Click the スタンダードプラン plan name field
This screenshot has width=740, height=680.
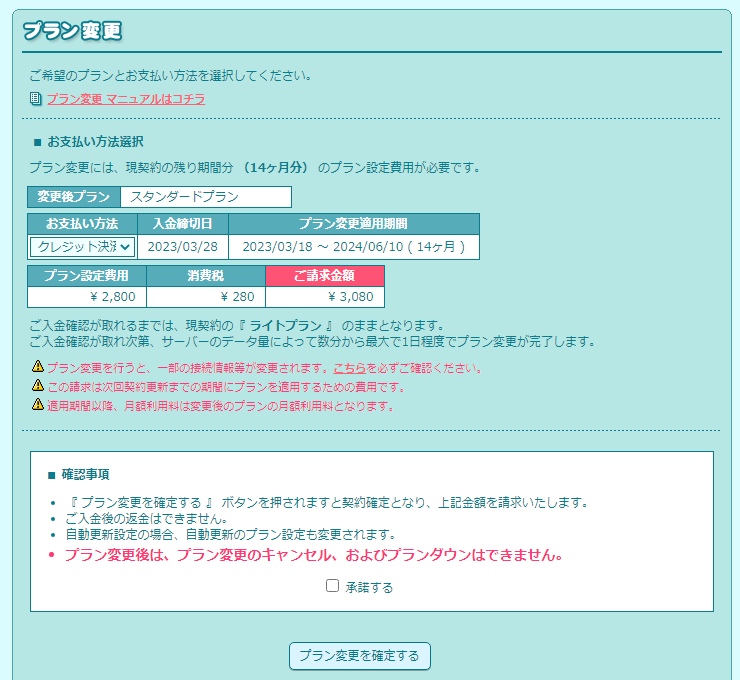tap(205, 197)
